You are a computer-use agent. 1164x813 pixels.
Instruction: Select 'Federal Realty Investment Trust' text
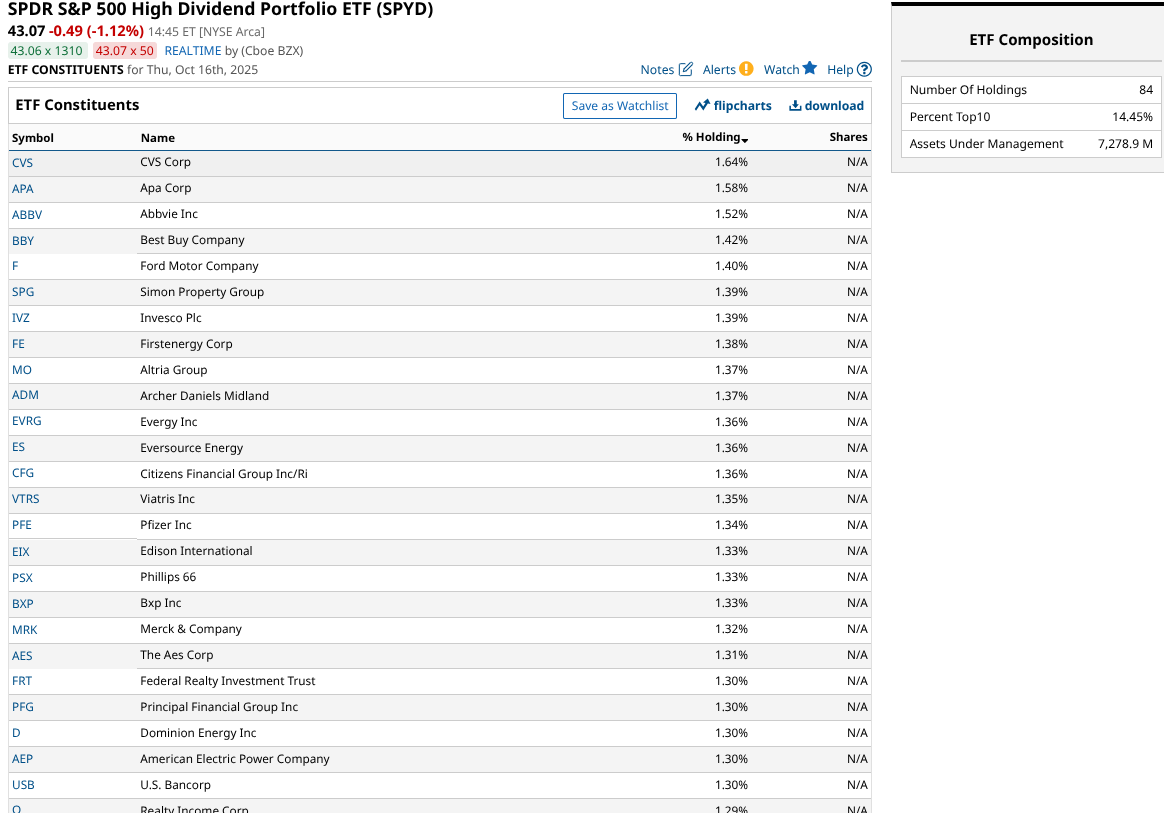tap(228, 681)
